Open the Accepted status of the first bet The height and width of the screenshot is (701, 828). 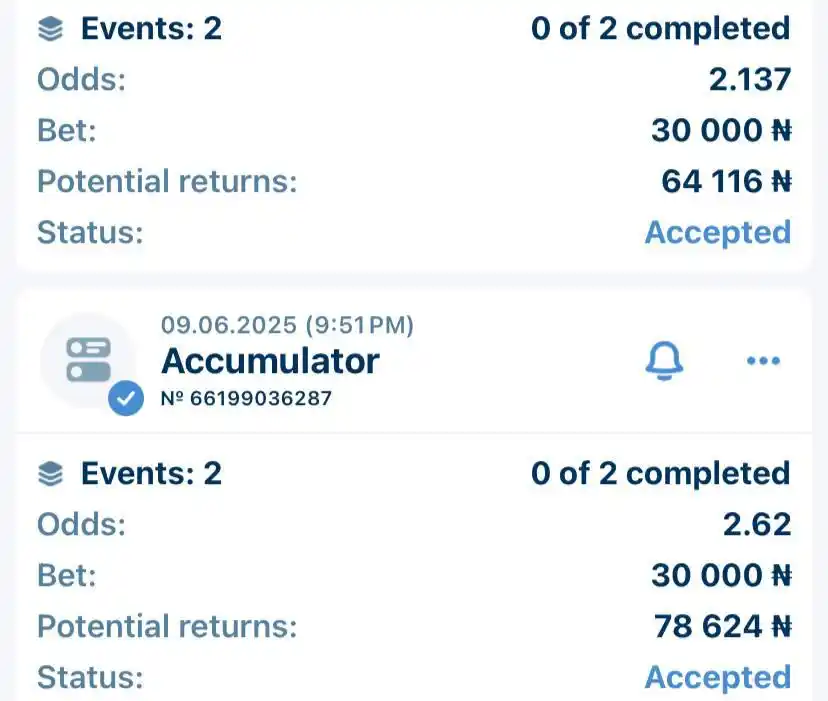coord(718,232)
